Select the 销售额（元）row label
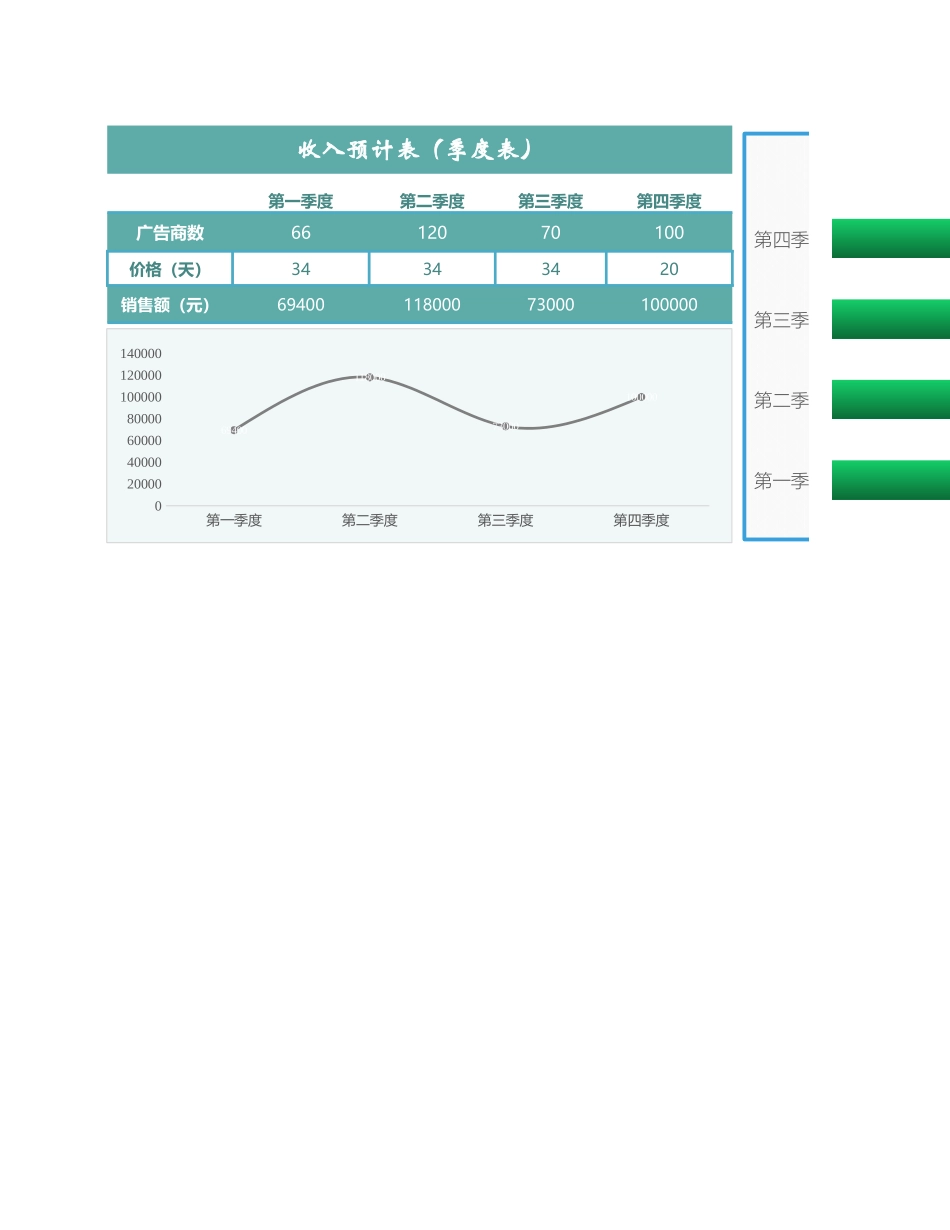 coord(168,305)
